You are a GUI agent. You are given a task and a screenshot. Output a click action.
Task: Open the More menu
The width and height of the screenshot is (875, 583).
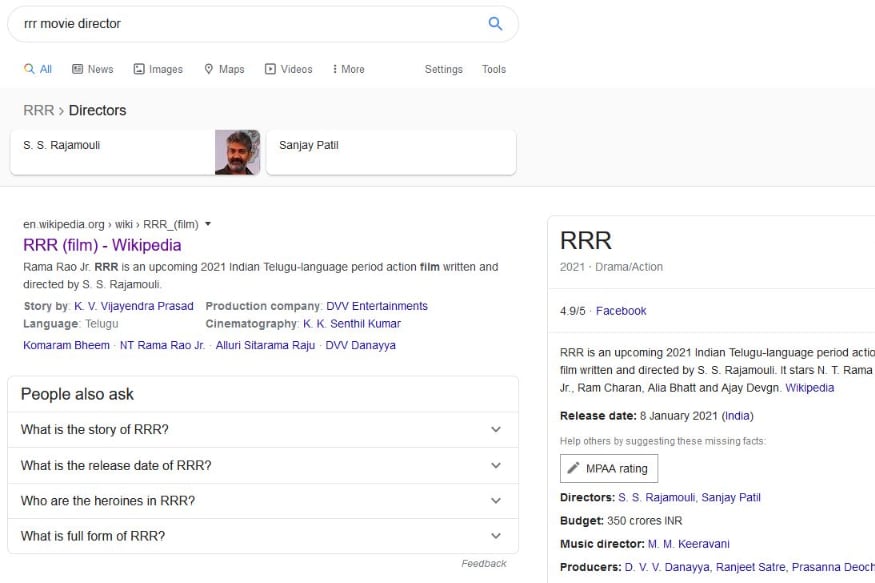tap(348, 69)
